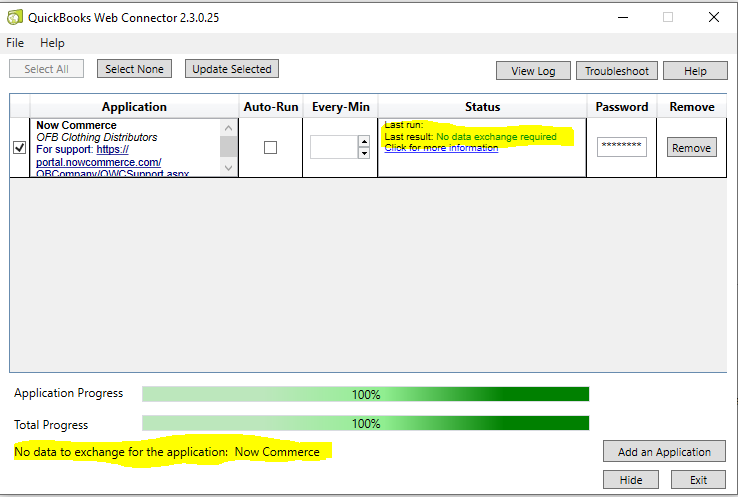This screenshot has height=497, width=738.
Task: Click the 'Click for more information' link
Action: [441, 148]
